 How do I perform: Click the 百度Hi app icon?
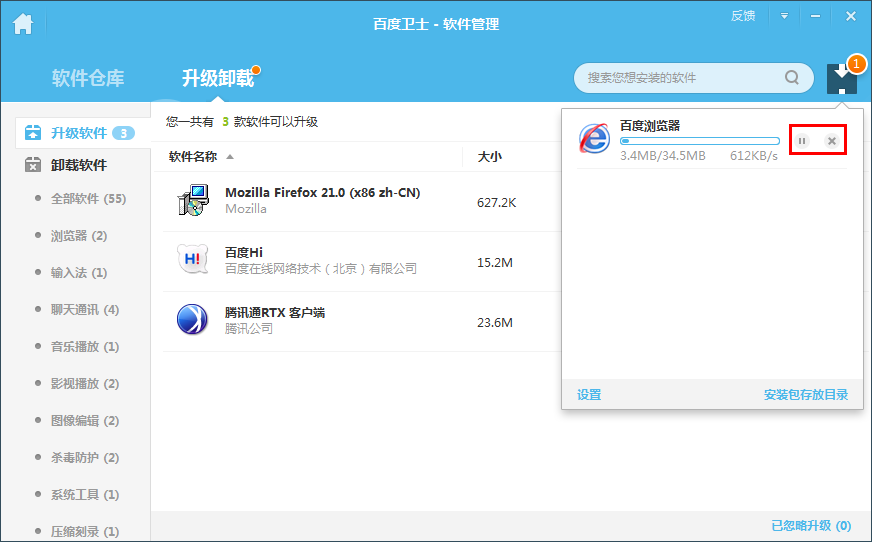(x=192, y=259)
